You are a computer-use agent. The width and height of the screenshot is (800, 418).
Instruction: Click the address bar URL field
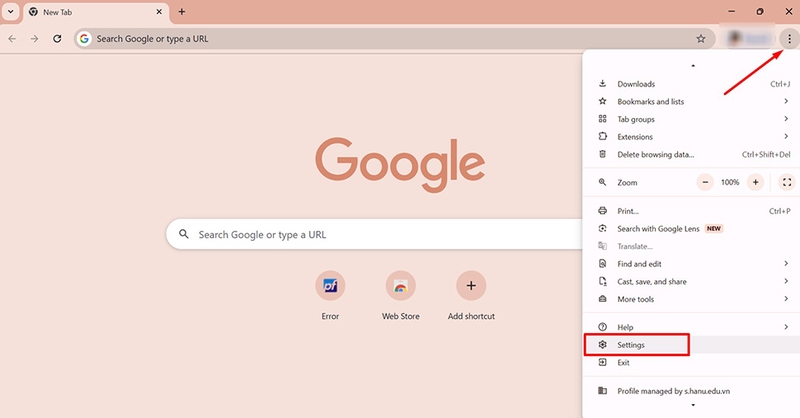[x=394, y=39]
